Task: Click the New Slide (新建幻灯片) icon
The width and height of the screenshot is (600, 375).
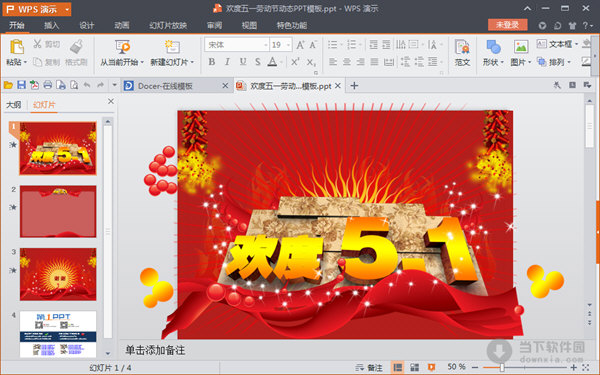Action: point(172,47)
